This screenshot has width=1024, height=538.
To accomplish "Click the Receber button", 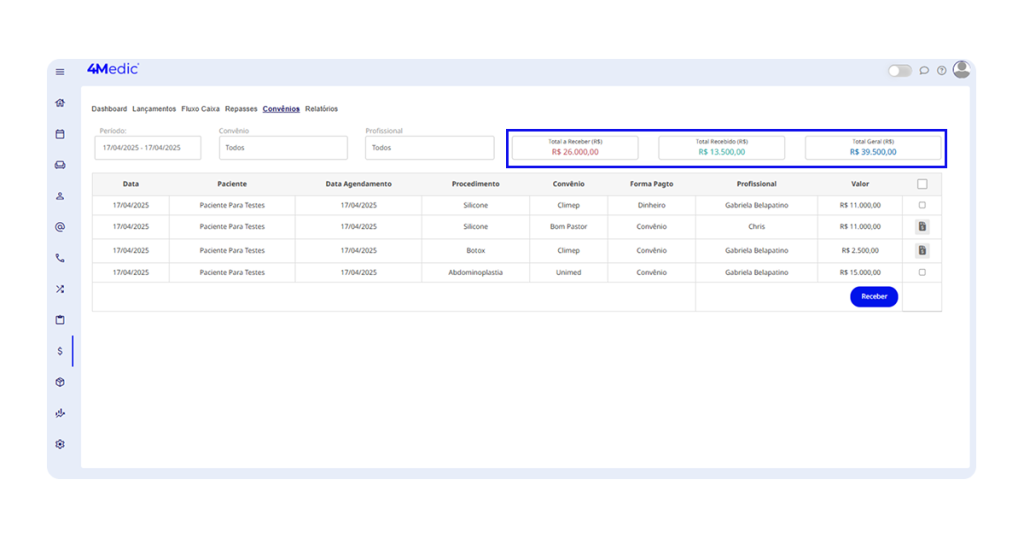I will pos(874,296).
